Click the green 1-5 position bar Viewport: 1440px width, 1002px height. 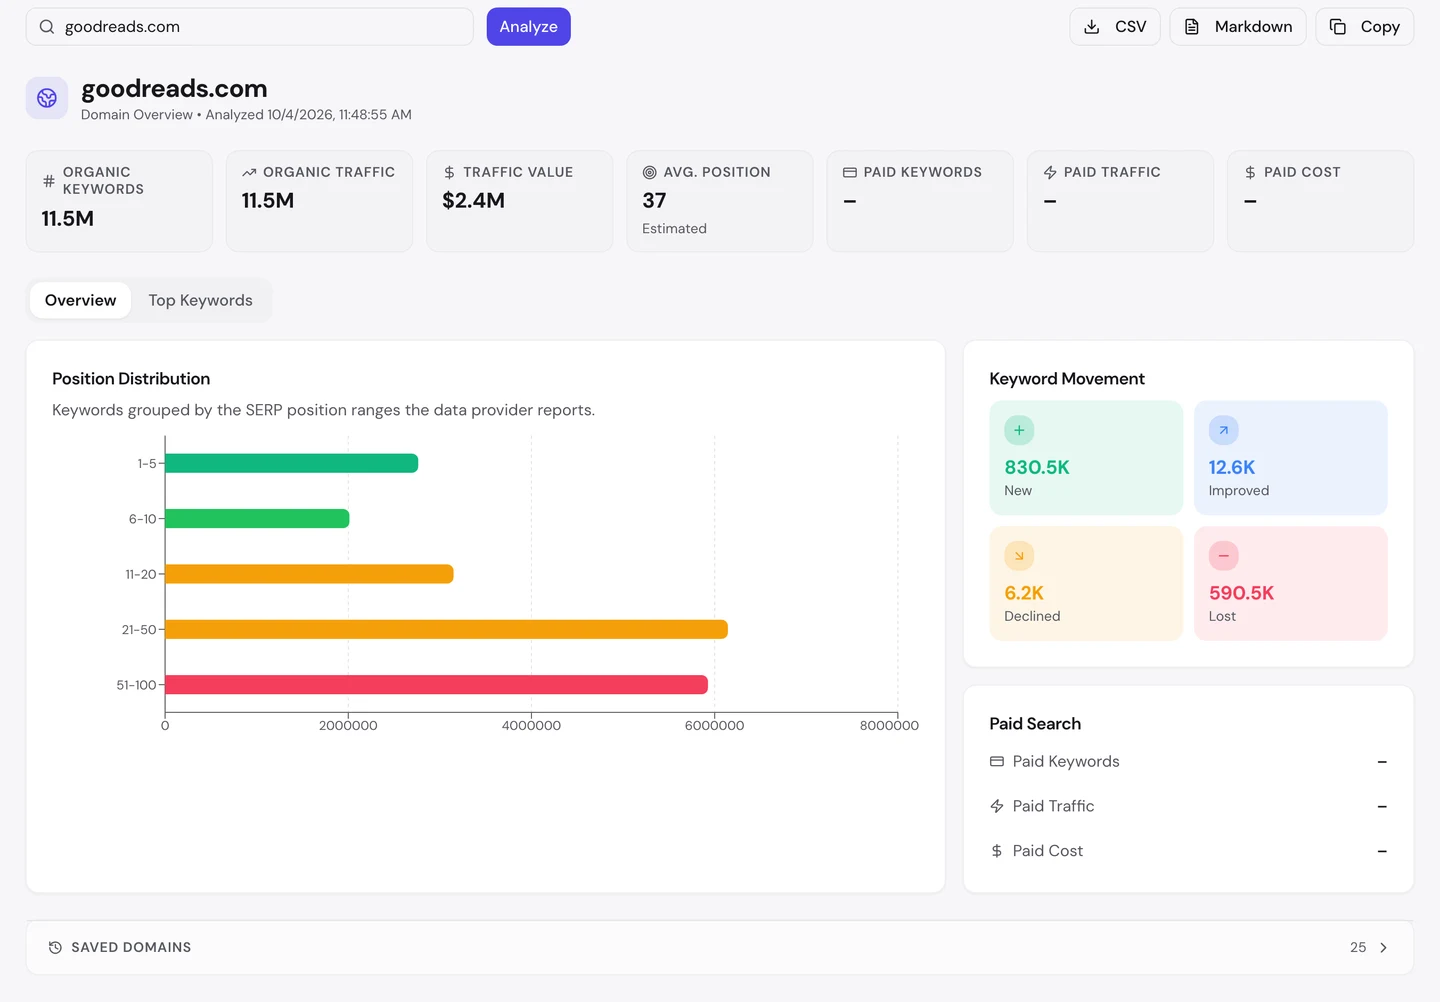pos(291,463)
